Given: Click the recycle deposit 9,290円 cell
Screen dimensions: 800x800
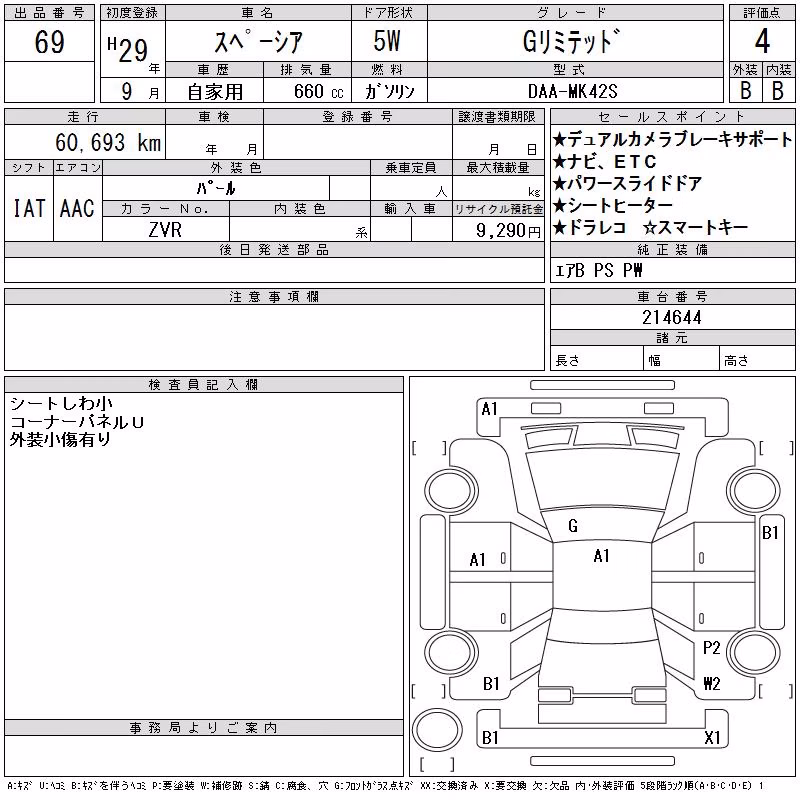Looking at the screenshot, I should [498, 230].
